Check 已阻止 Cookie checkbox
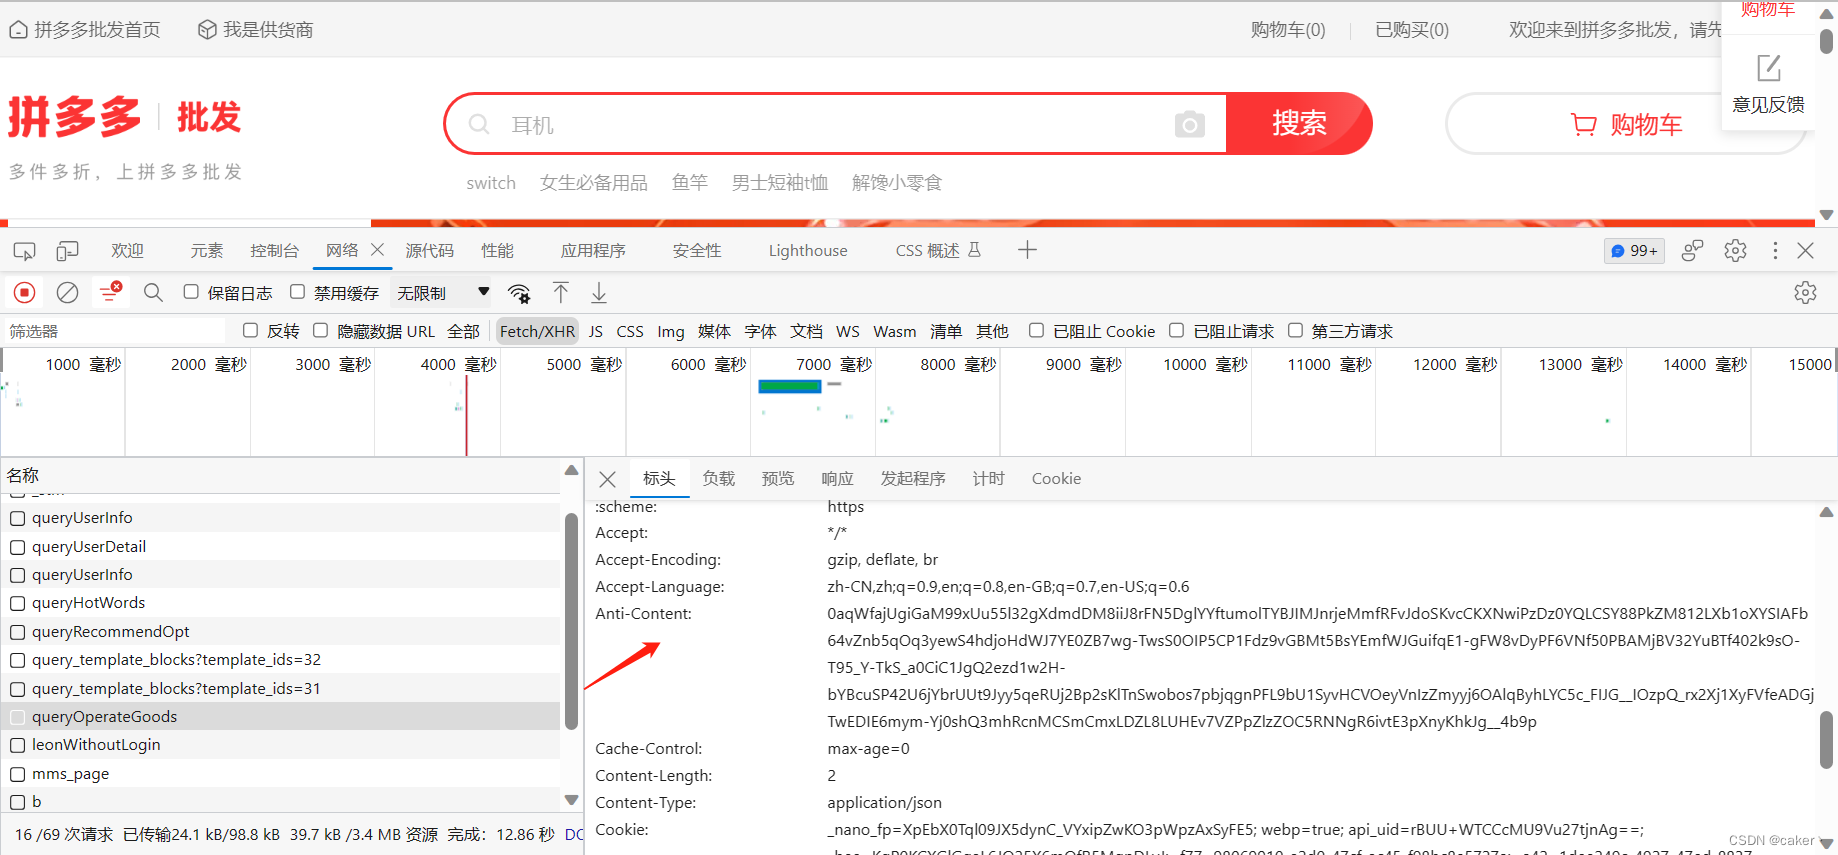 pos(1036,330)
